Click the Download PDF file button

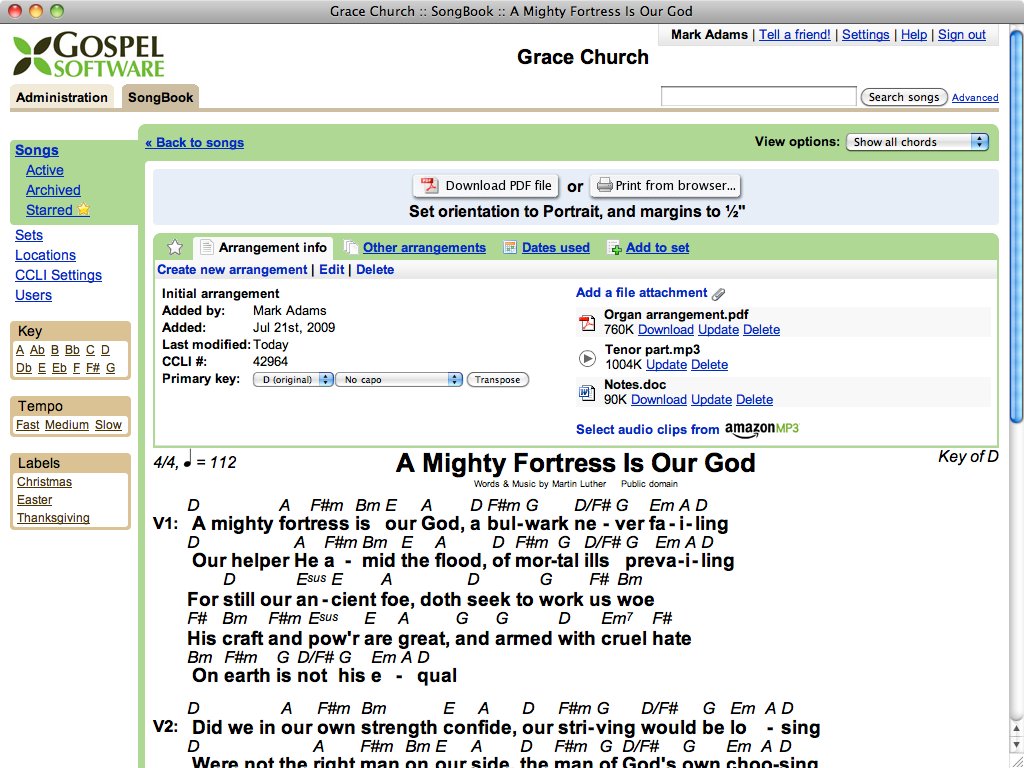(485, 185)
